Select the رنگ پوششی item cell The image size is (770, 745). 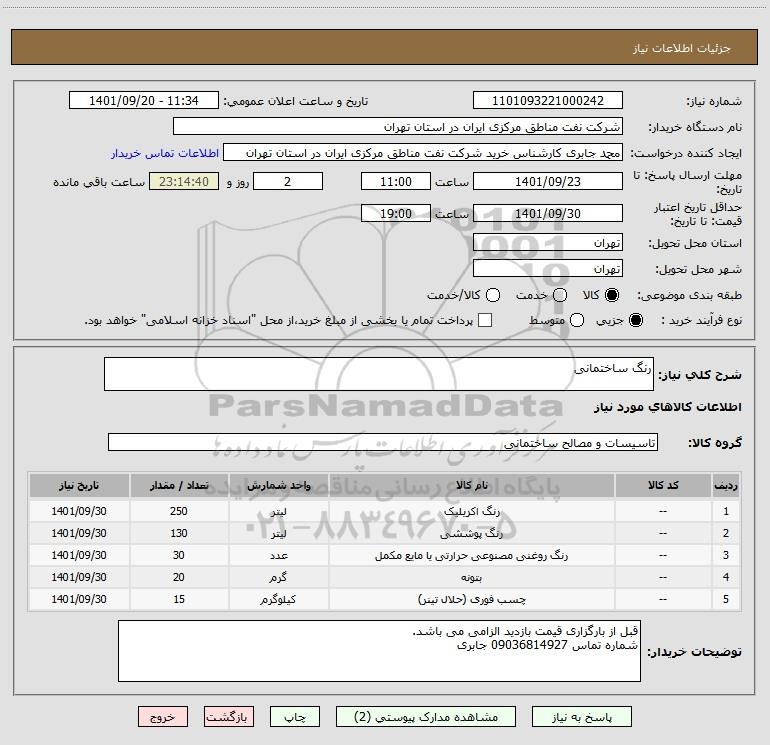point(471,533)
